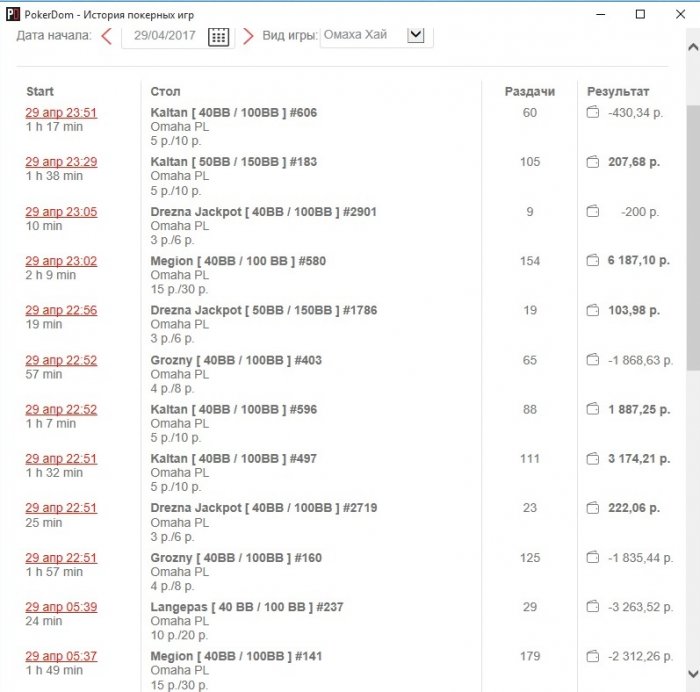This screenshot has width=700, height=692.
Task: Click the PokerDom logo in title bar
Action: tap(13, 14)
